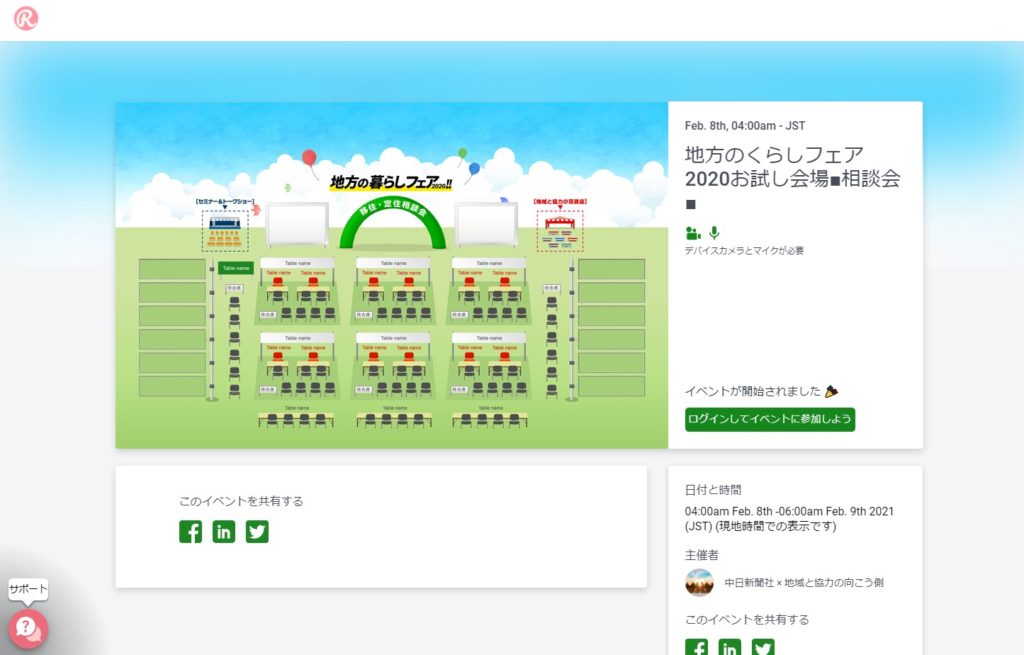1024x655 pixels.
Task: Click このイベントを共有する in left card
Action: pos(241,502)
